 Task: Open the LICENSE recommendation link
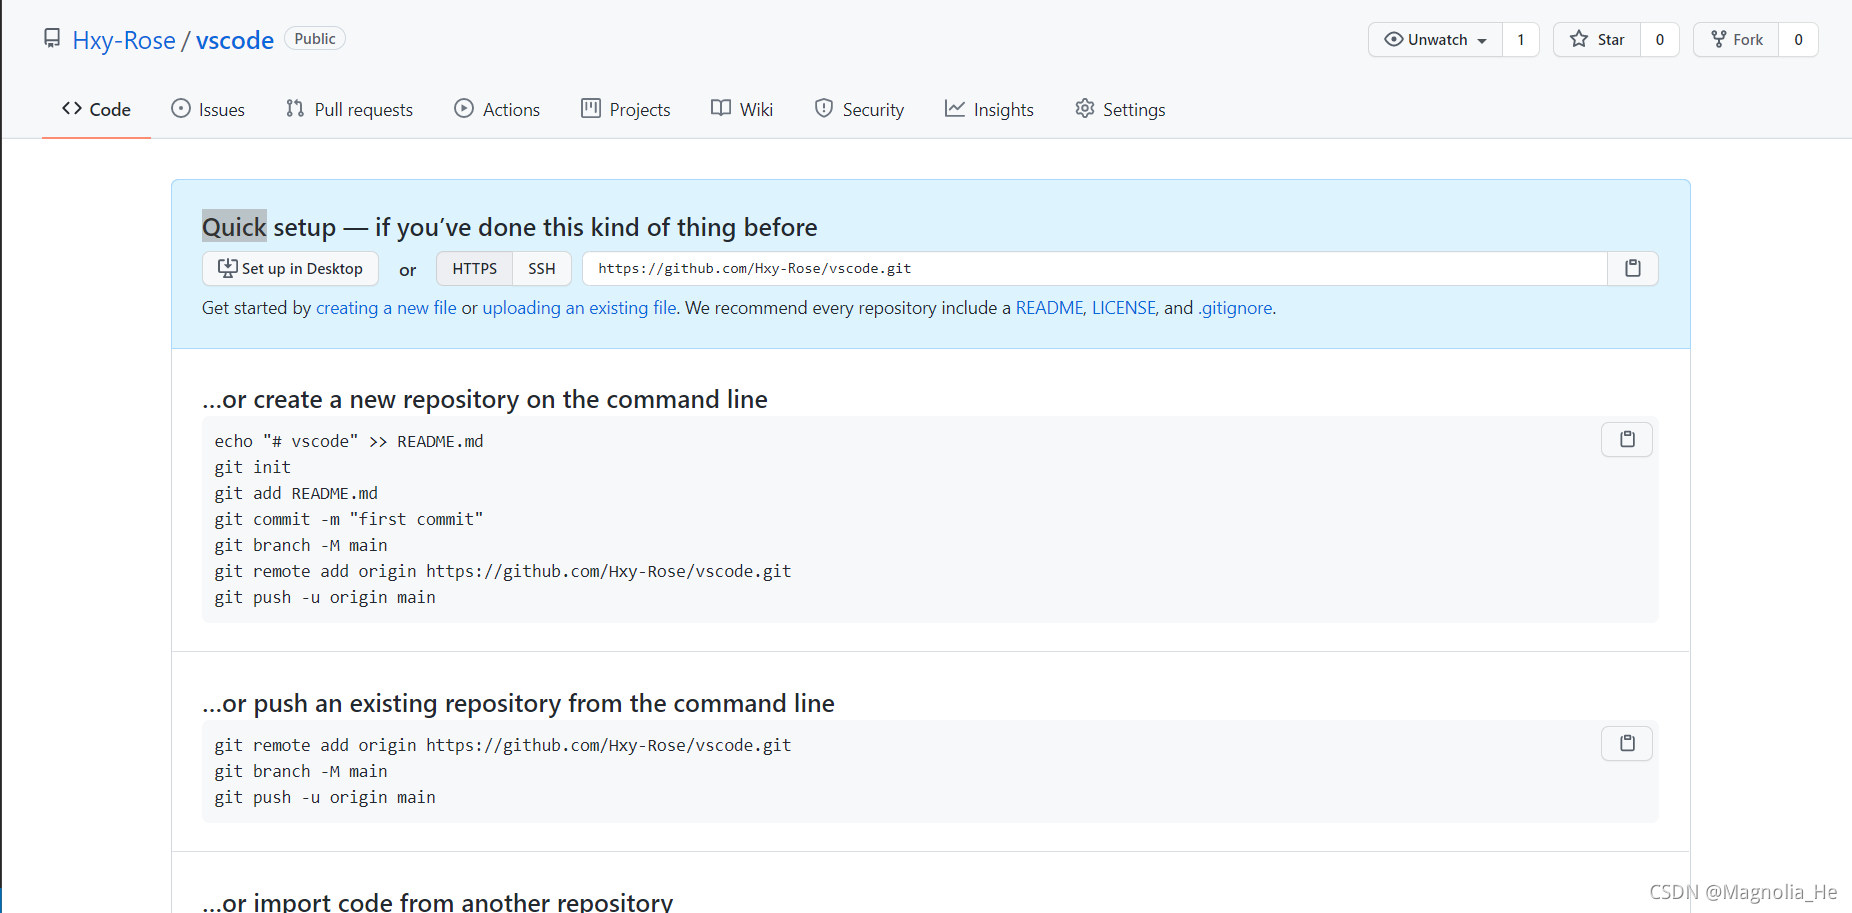pyautogui.click(x=1124, y=308)
